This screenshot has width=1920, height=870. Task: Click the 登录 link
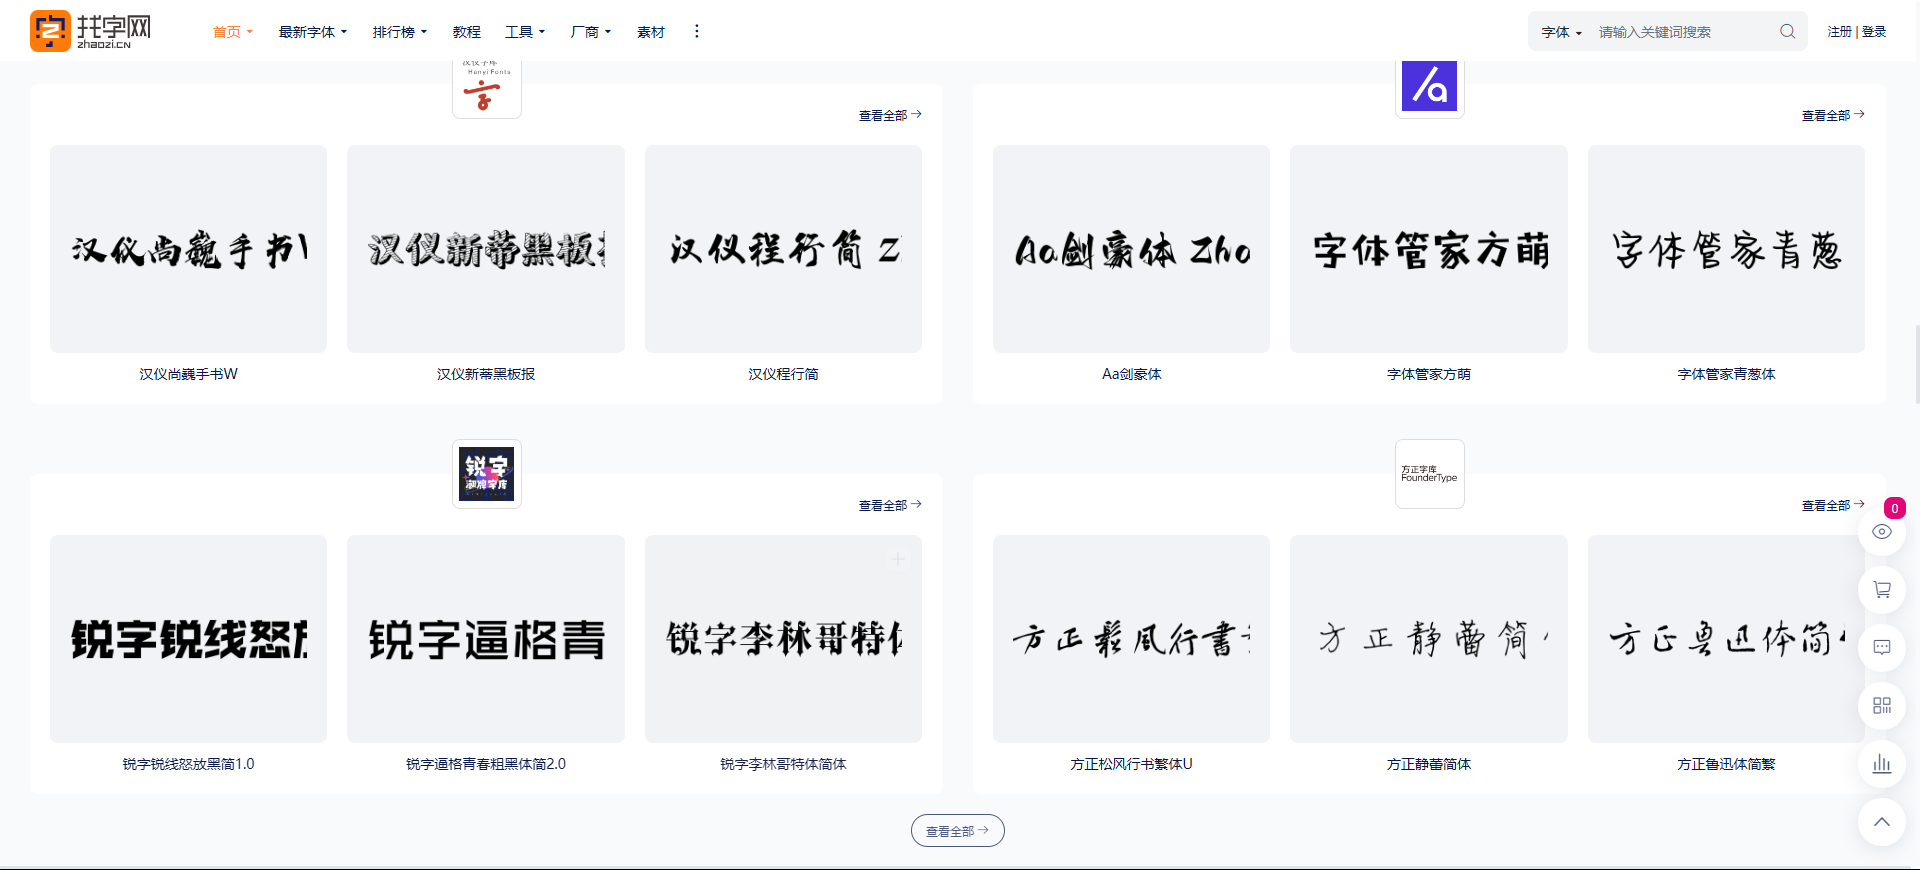coord(1874,32)
